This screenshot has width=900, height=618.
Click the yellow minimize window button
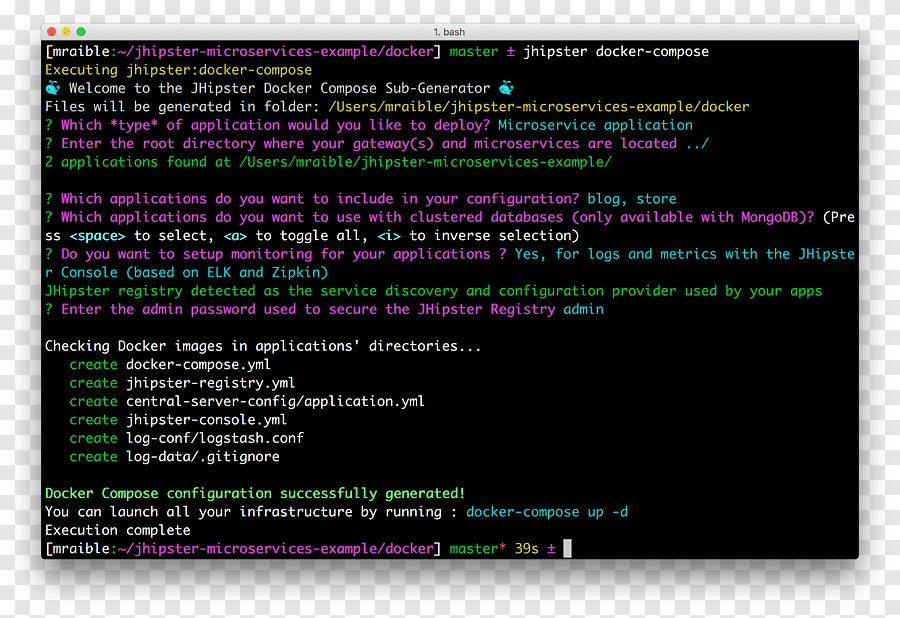[66, 32]
